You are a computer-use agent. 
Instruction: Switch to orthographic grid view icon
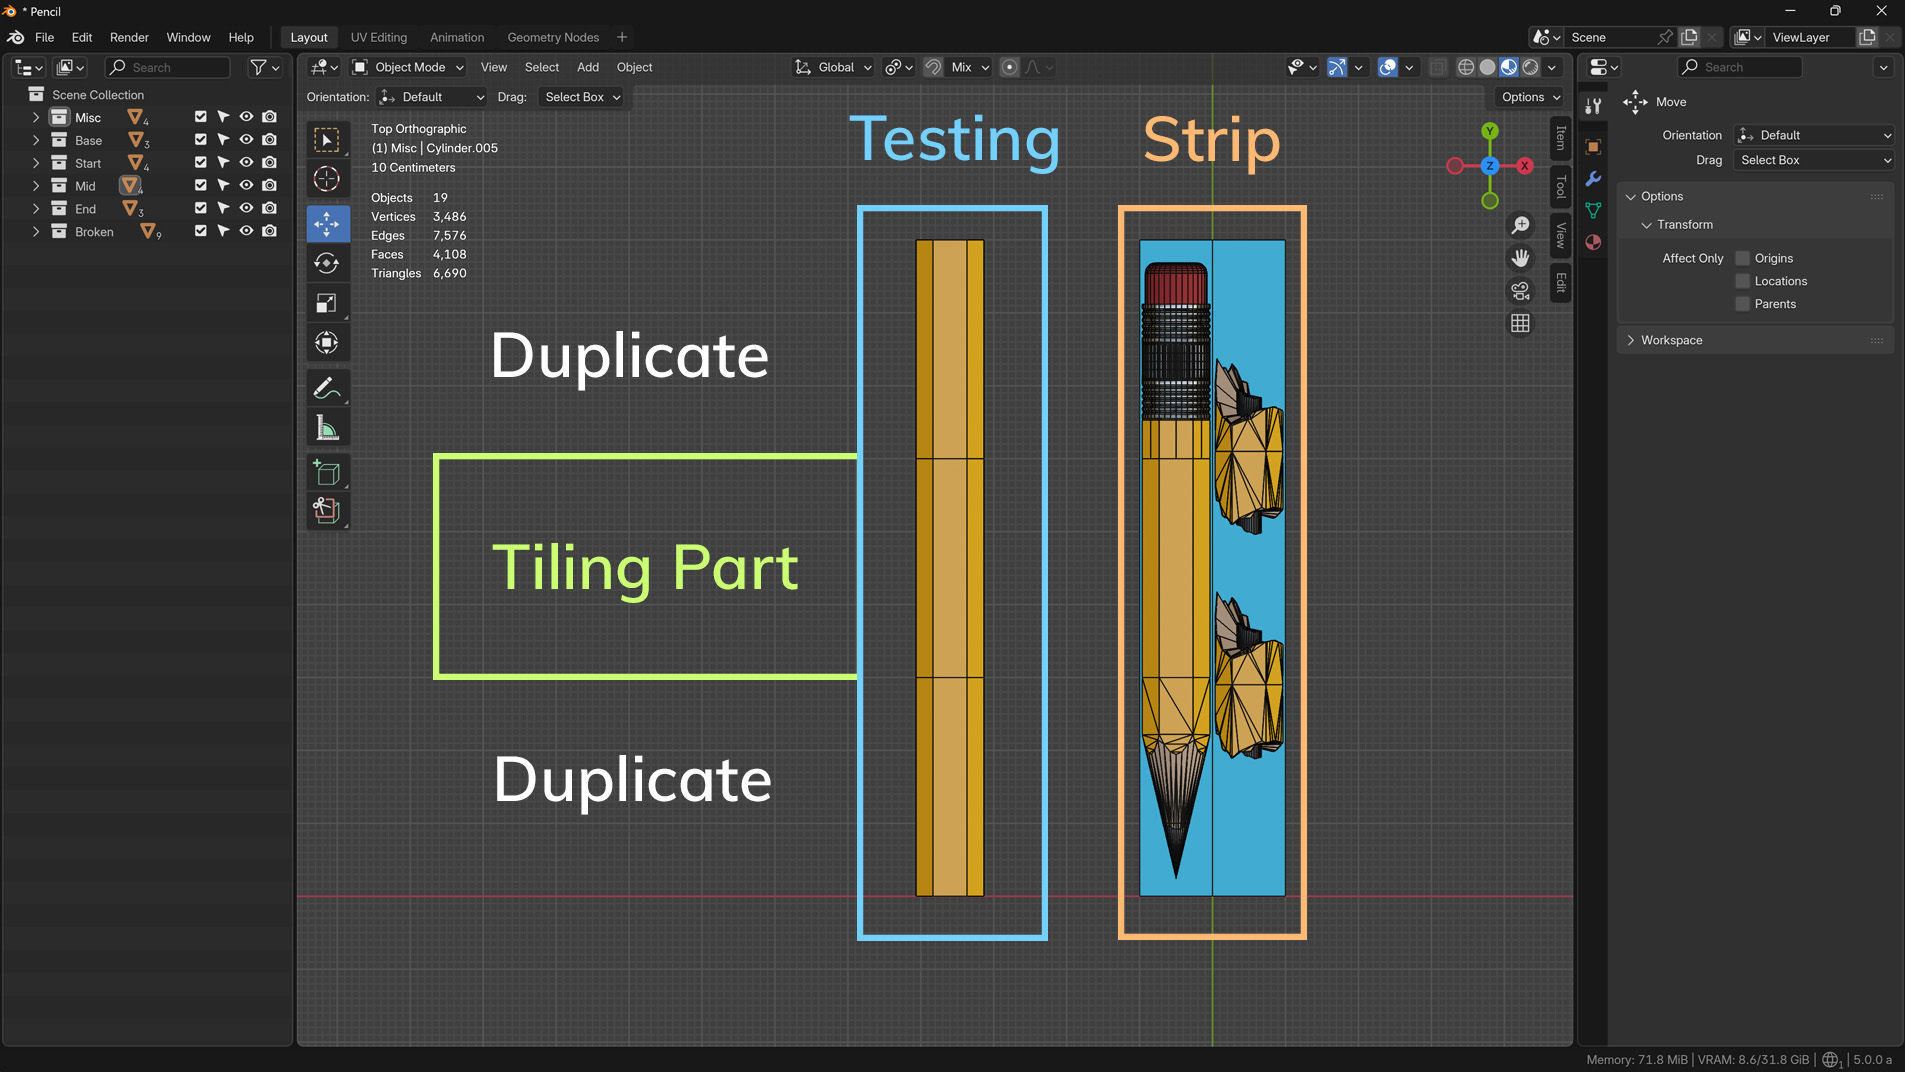(x=1520, y=324)
